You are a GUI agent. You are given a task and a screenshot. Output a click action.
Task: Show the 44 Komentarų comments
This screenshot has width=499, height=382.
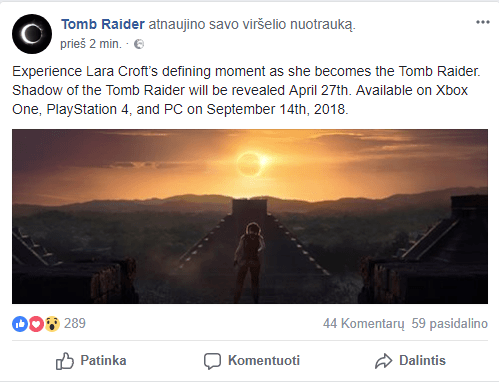(x=363, y=323)
